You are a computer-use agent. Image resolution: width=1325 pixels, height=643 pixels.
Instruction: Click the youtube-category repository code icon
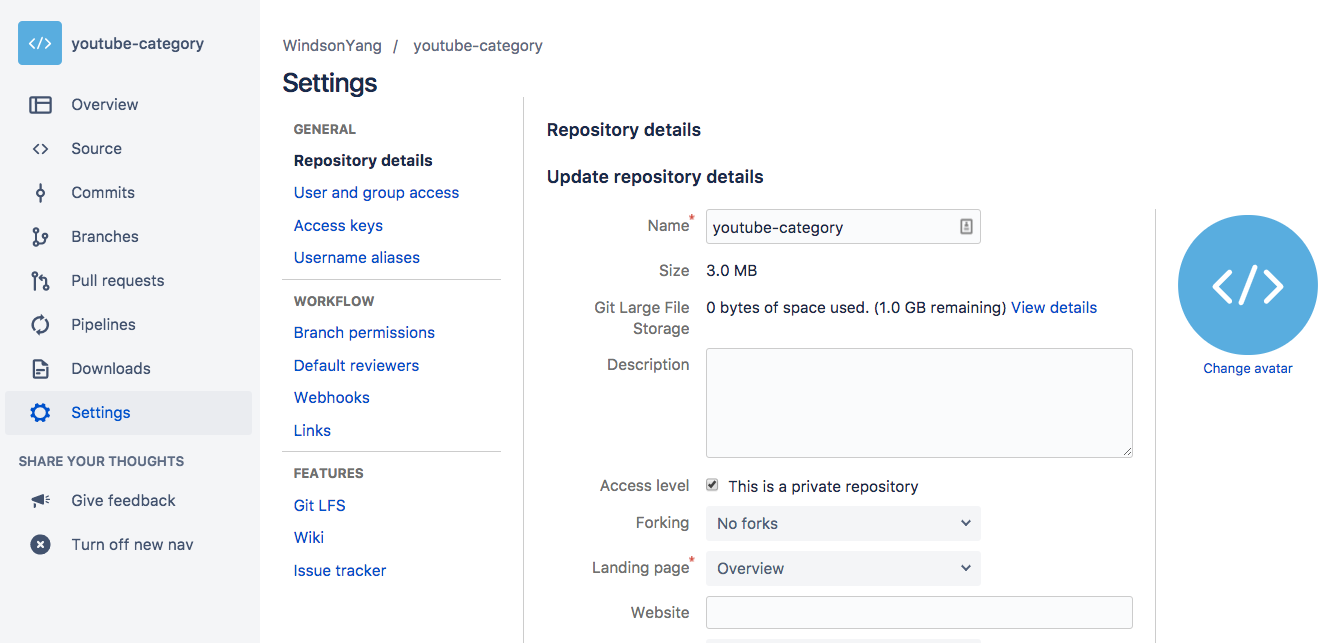[x=40, y=43]
